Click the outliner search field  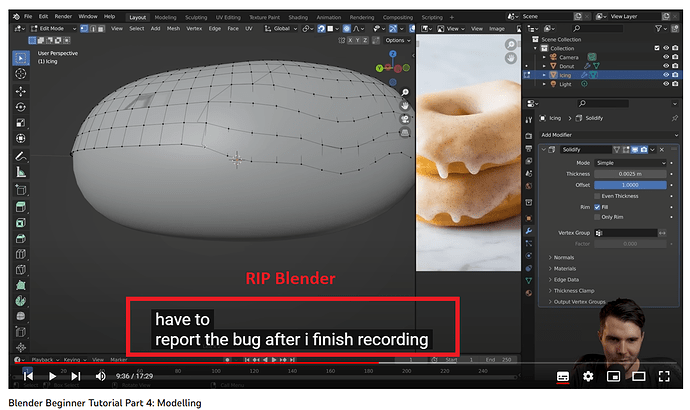(x=598, y=29)
